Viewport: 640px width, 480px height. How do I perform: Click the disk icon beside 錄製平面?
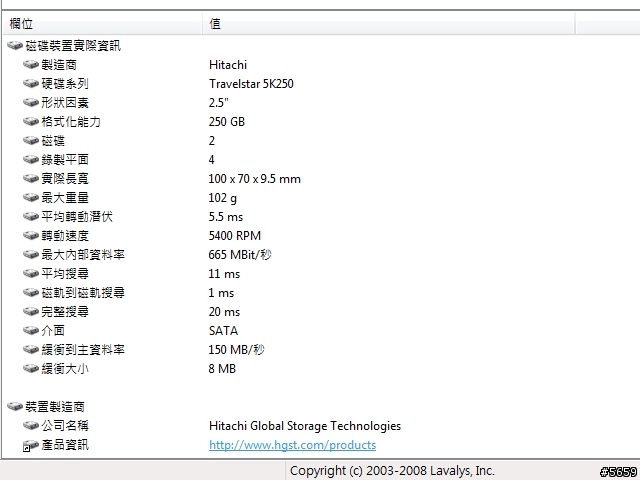click(x=31, y=159)
